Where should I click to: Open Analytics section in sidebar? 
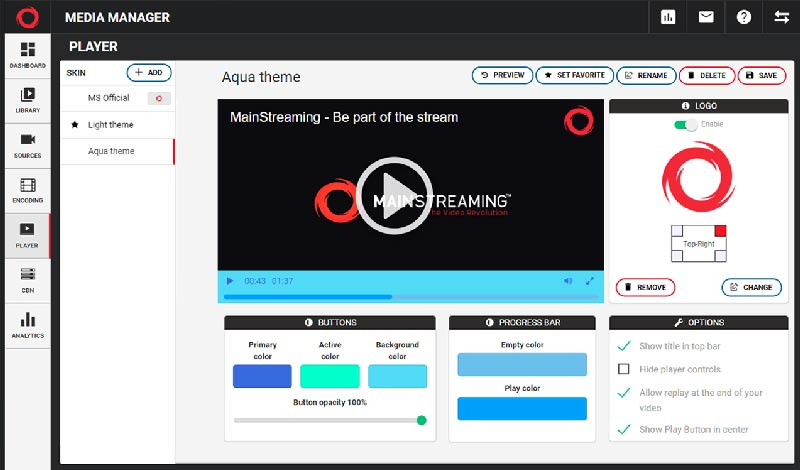tap(28, 326)
